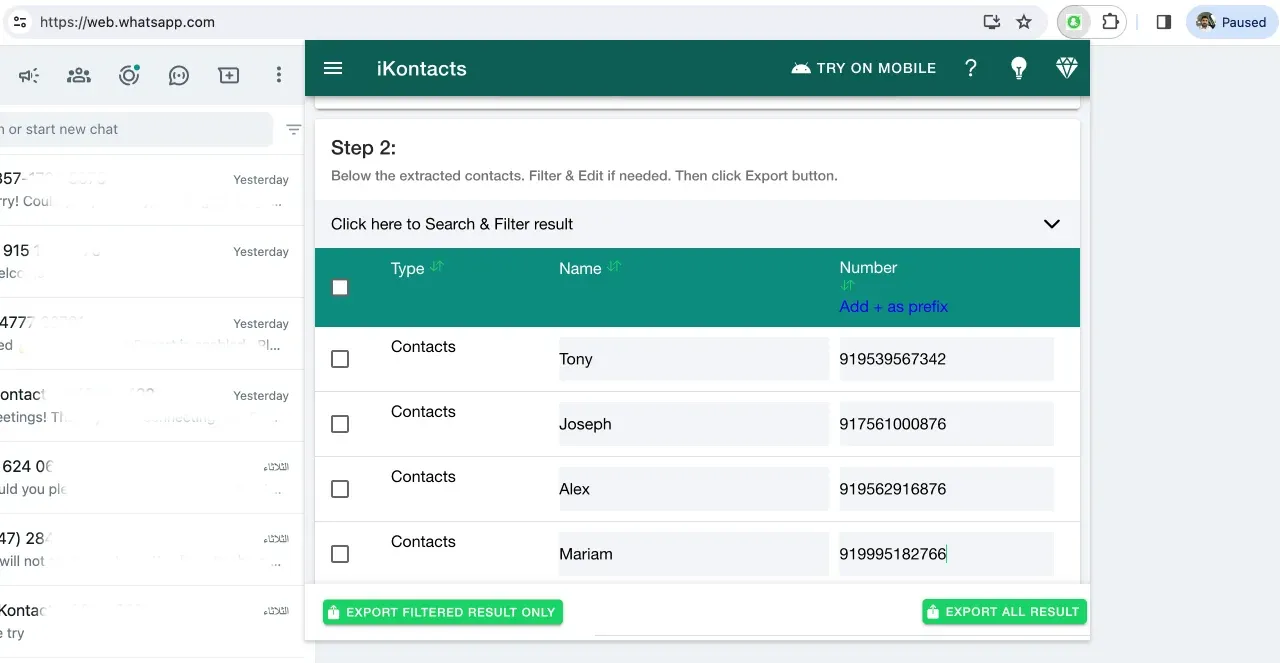1280x663 pixels.
Task: Edit the Alex name field
Action: pyautogui.click(x=693, y=489)
